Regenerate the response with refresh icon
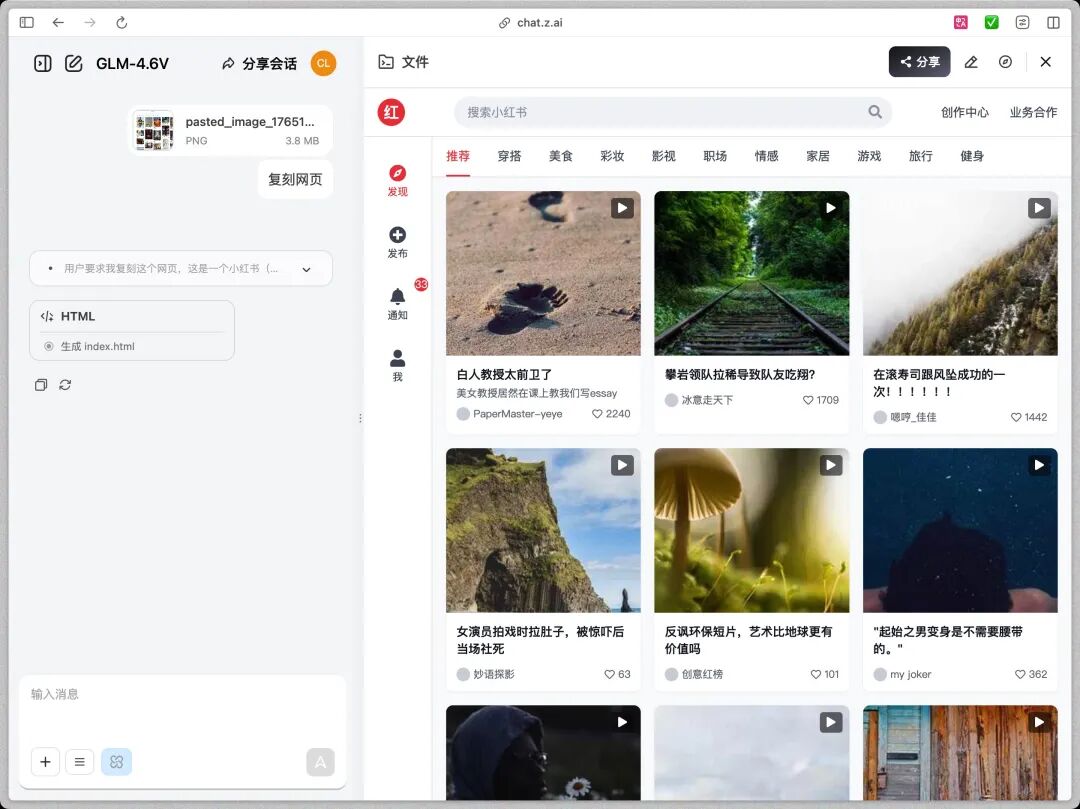 click(65, 385)
